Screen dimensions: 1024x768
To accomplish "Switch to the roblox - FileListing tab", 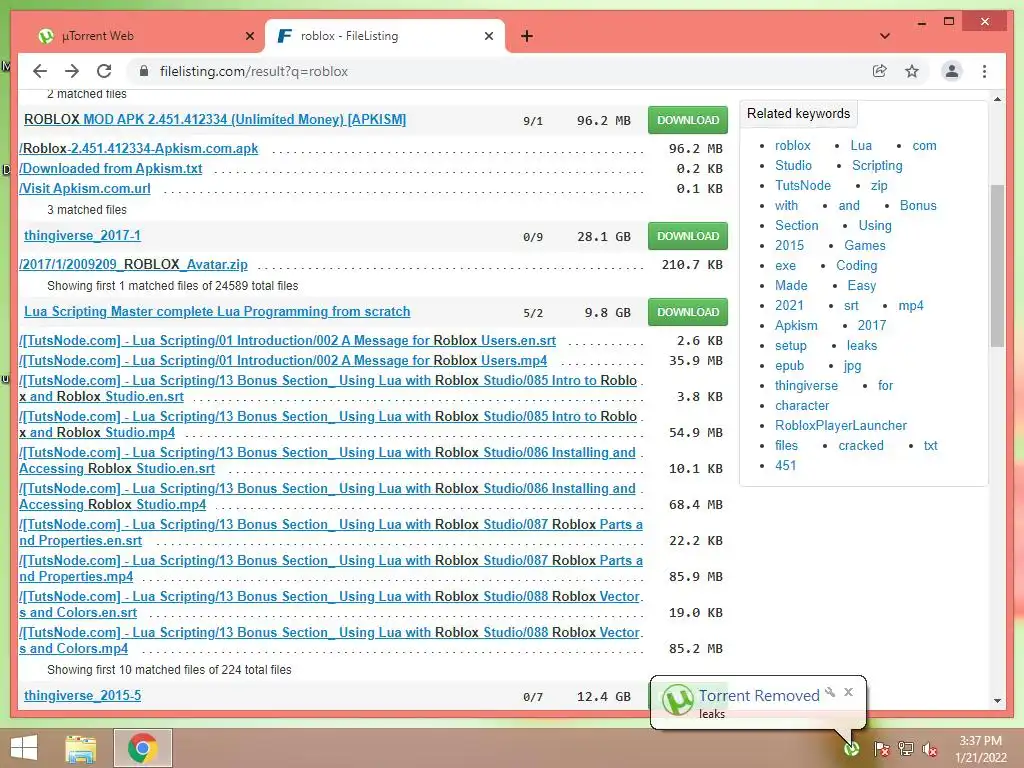I will (x=384, y=36).
